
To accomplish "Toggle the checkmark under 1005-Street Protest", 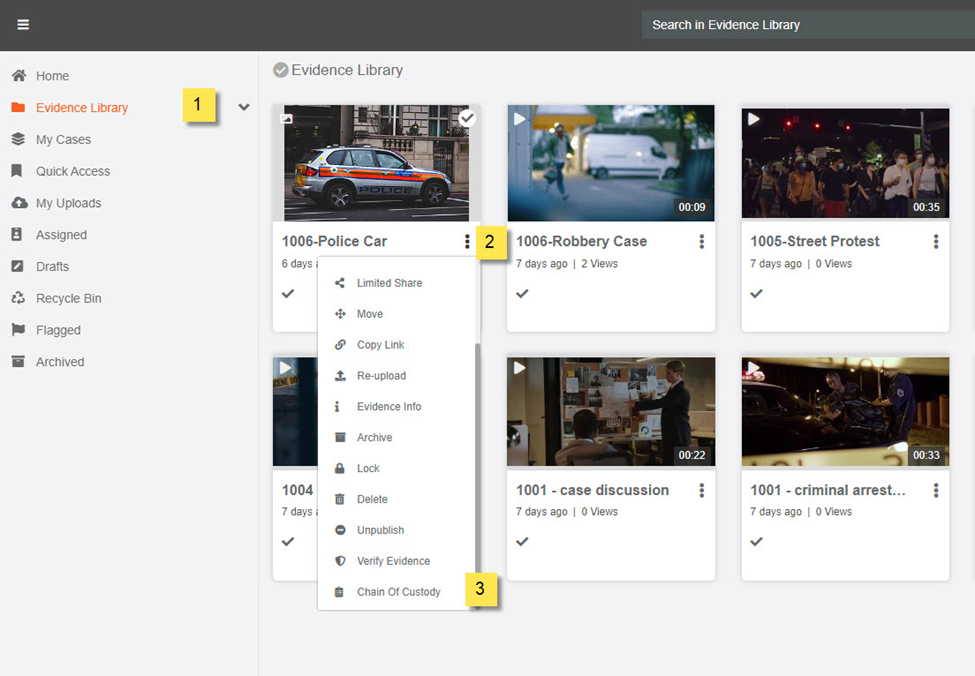I will 756,293.
